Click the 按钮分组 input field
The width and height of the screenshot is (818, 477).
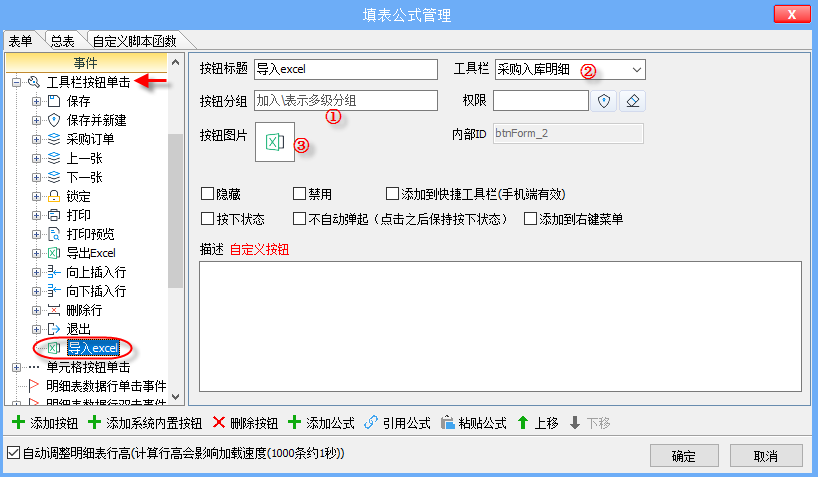point(346,101)
